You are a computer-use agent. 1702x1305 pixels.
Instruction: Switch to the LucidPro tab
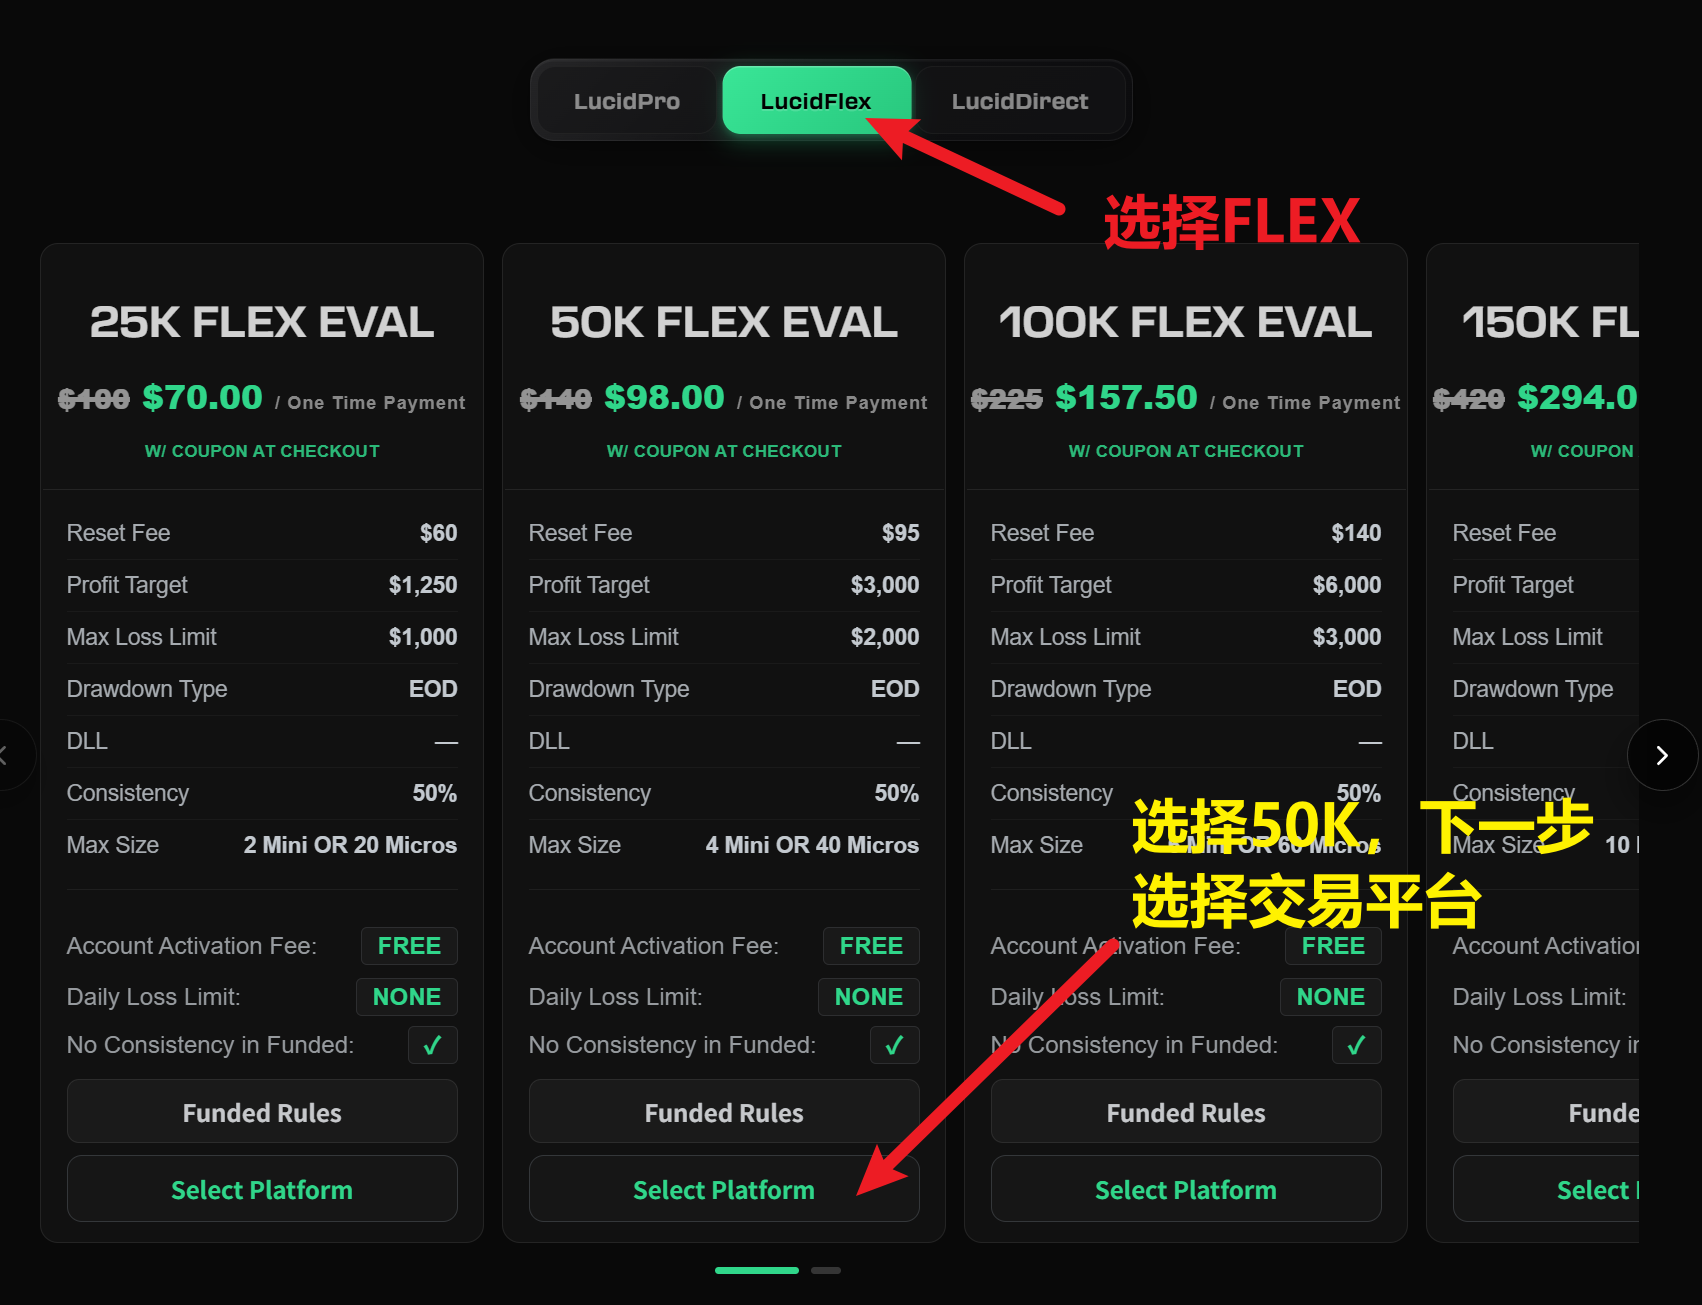pyautogui.click(x=626, y=101)
